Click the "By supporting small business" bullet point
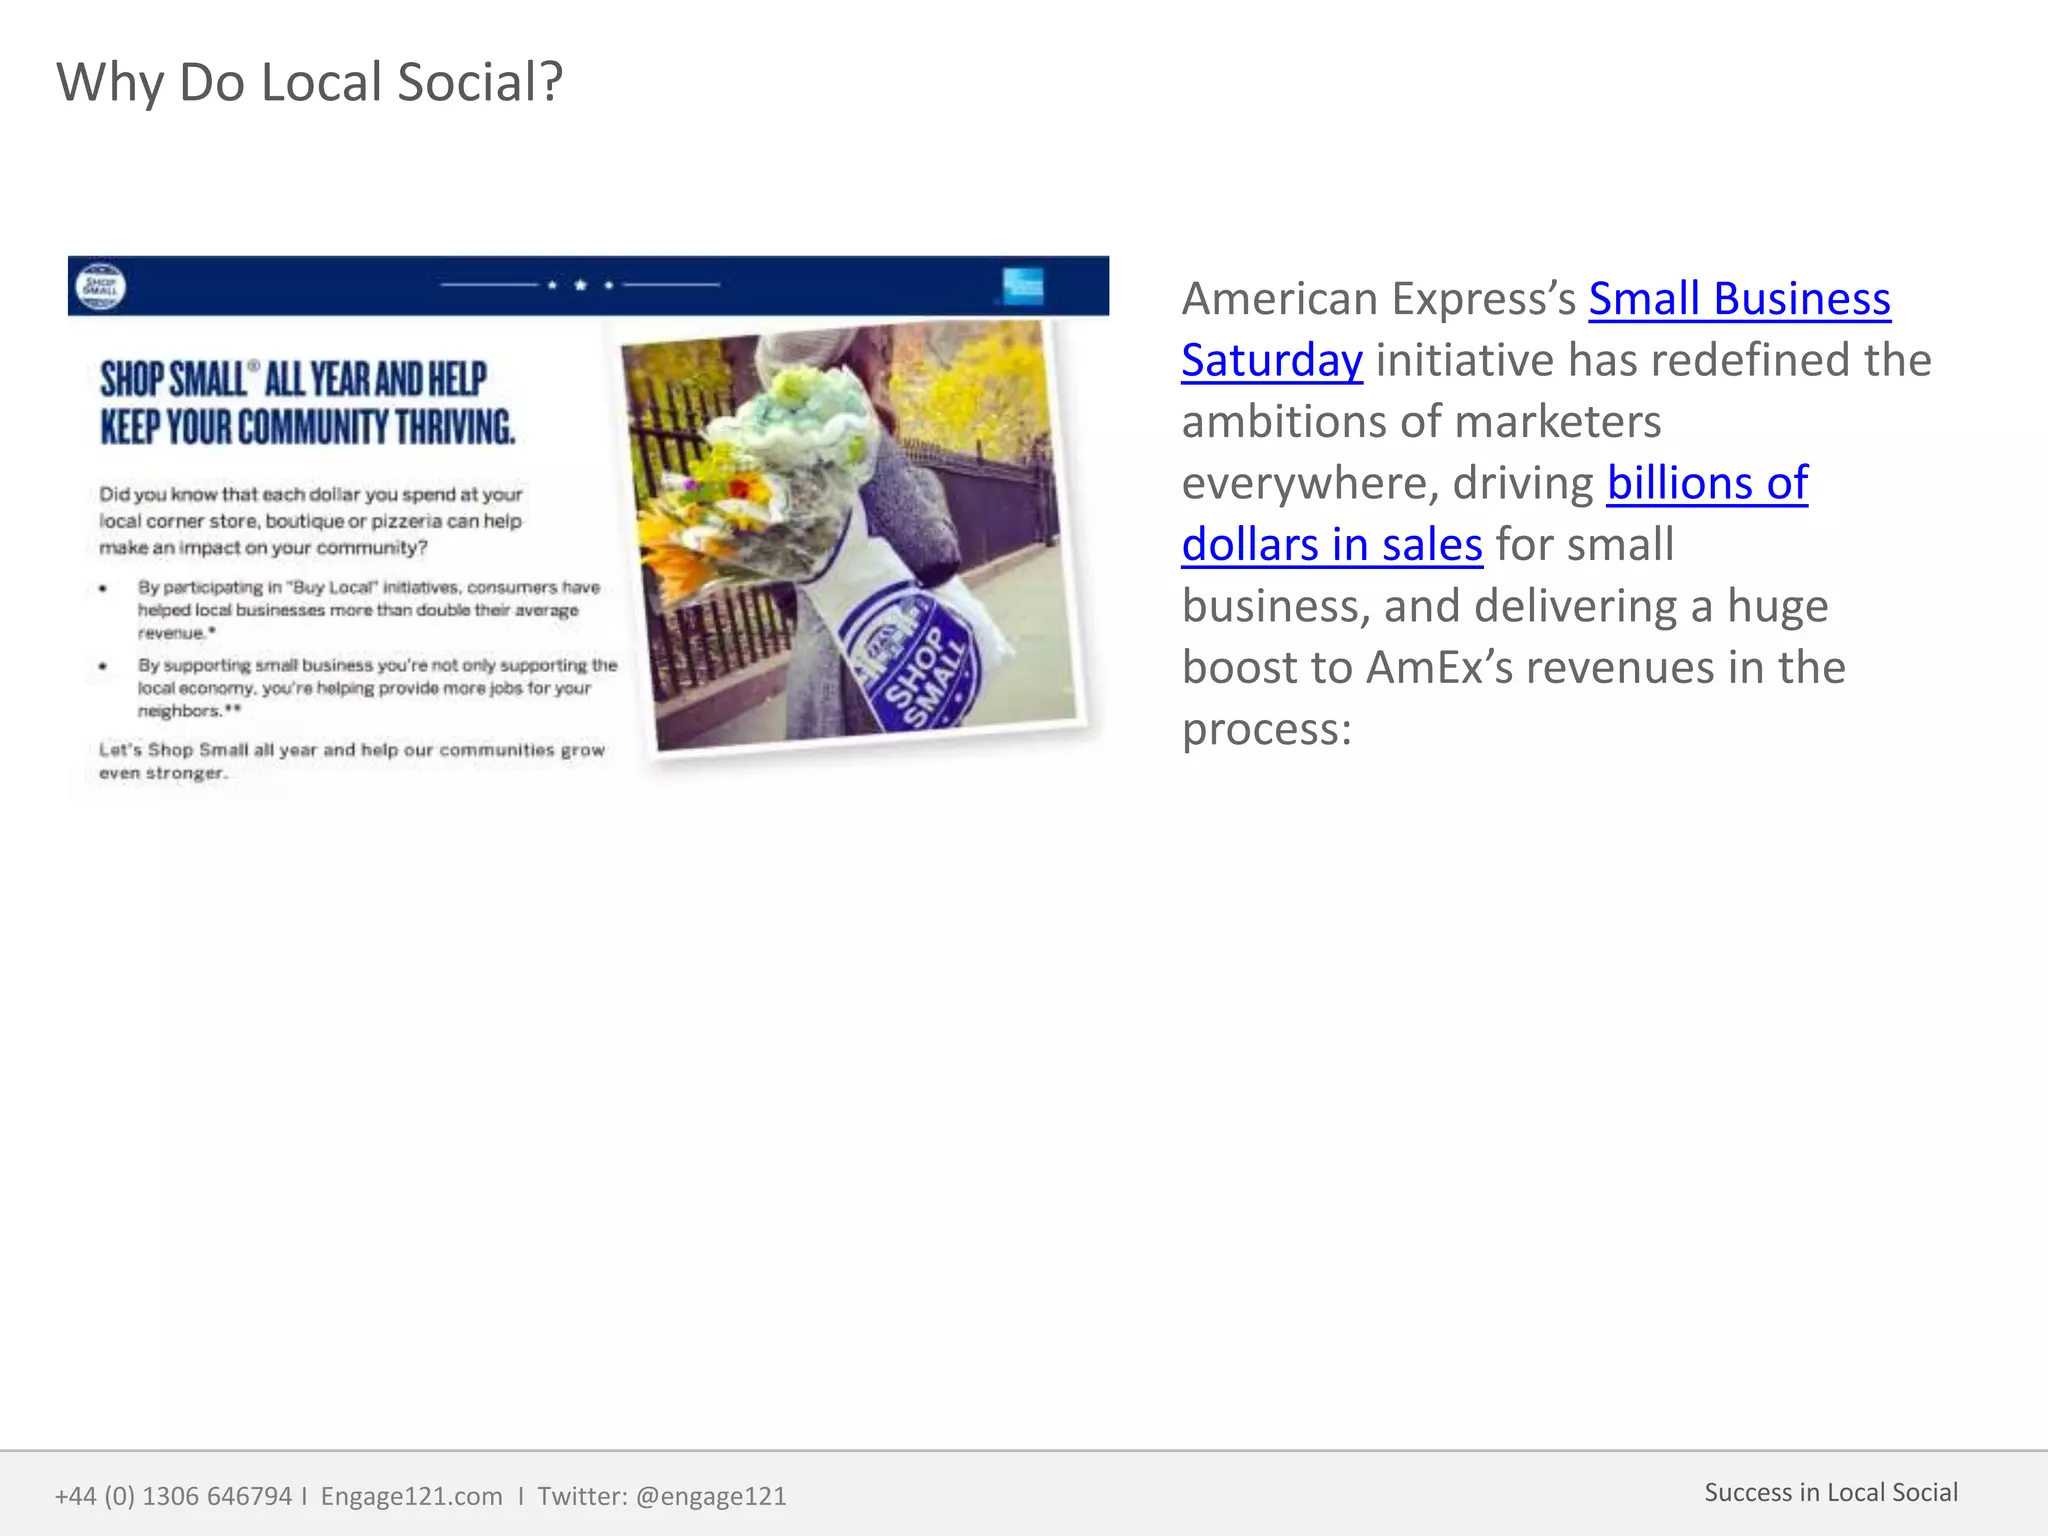Screen dimensions: 2048x1536 pyautogui.click(x=378, y=688)
